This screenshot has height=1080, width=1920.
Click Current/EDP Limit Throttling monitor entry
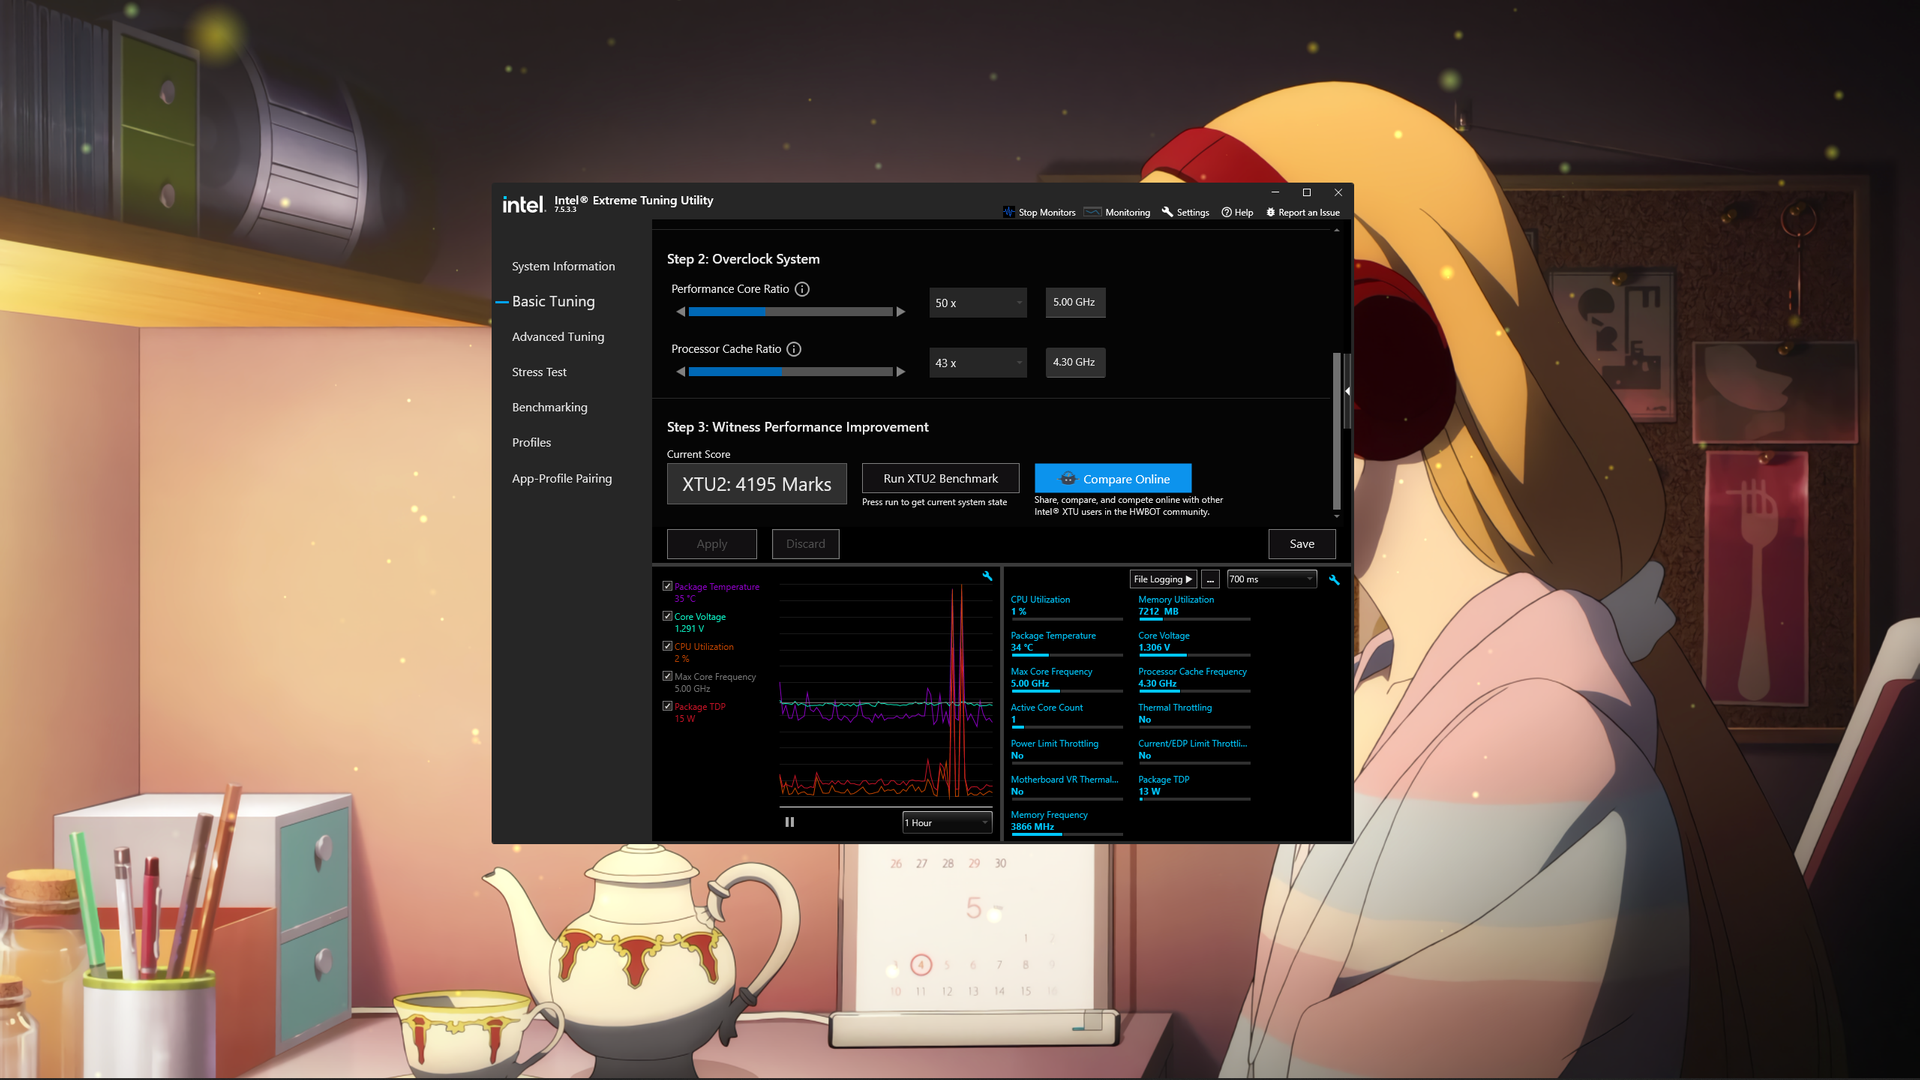click(x=1194, y=750)
